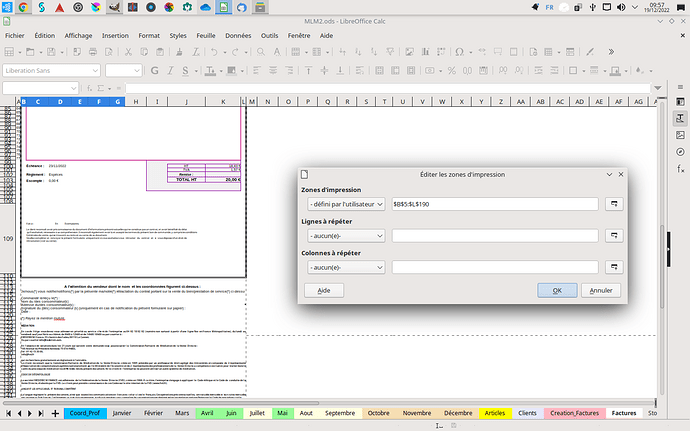
Task: Open the background color dropdown arrow
Action: [242, 70]
